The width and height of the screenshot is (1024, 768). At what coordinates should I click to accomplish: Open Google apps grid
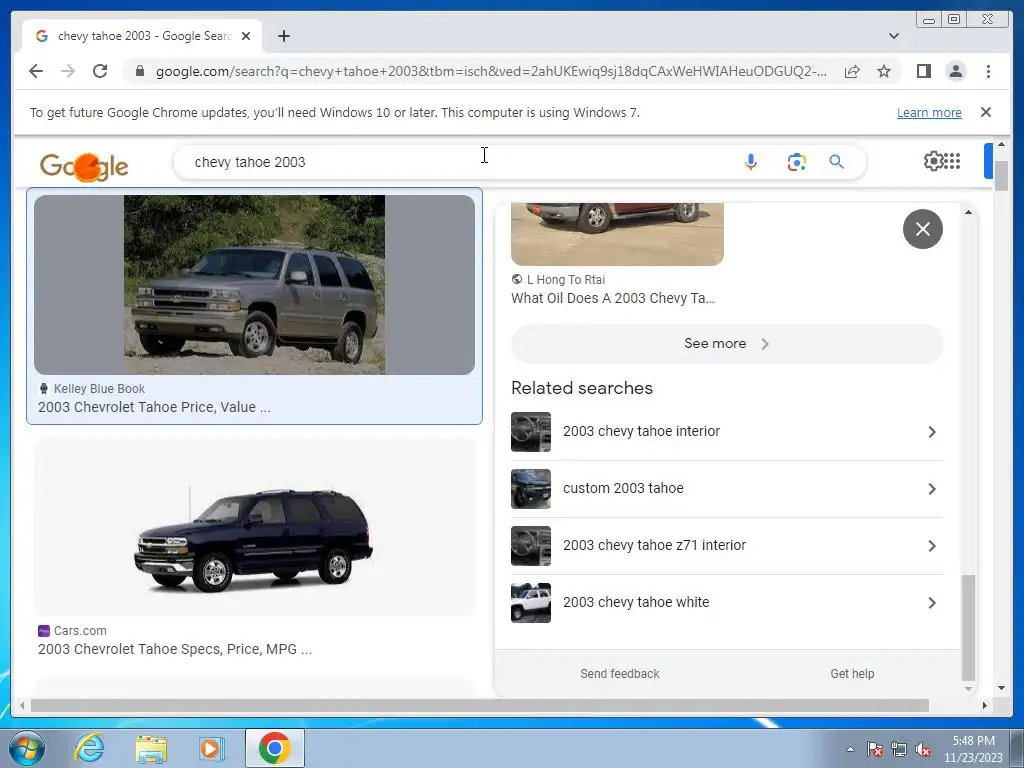click(x=952, y=161)
